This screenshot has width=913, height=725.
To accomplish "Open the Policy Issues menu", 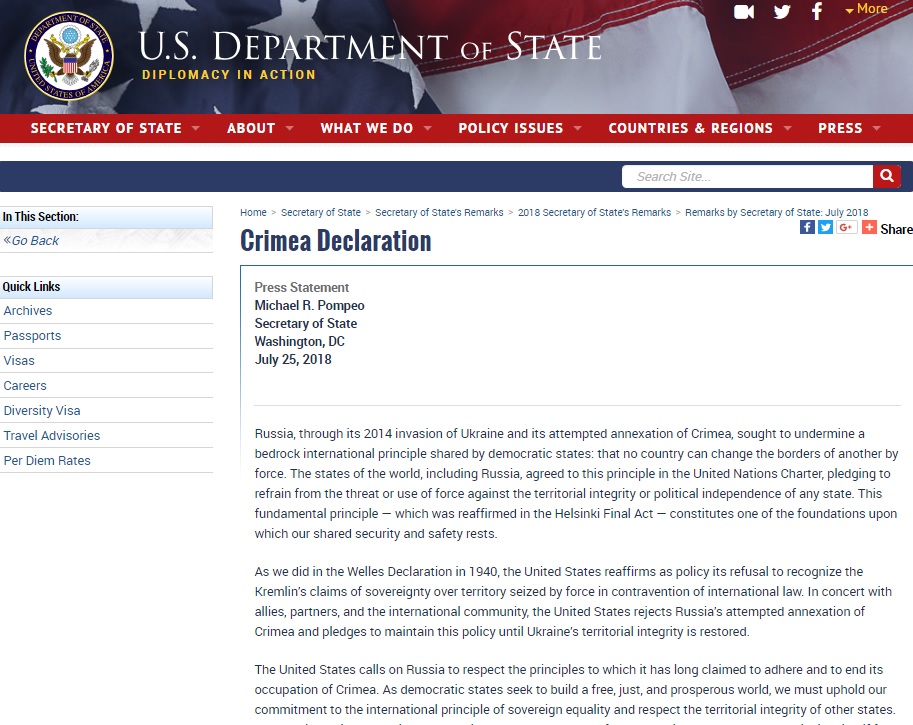I will [511, 128].
